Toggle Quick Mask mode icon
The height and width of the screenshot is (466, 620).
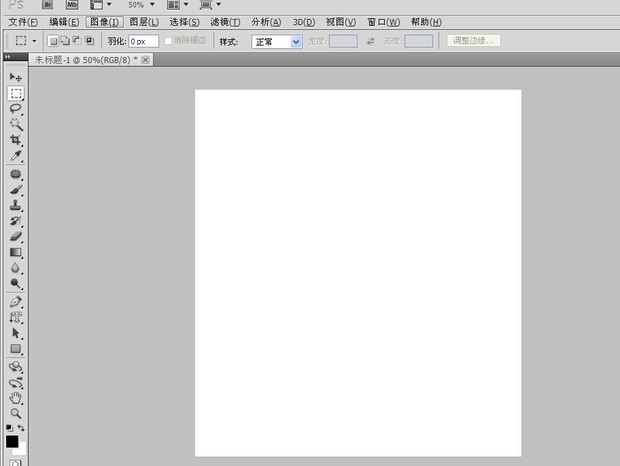(15, 462)
